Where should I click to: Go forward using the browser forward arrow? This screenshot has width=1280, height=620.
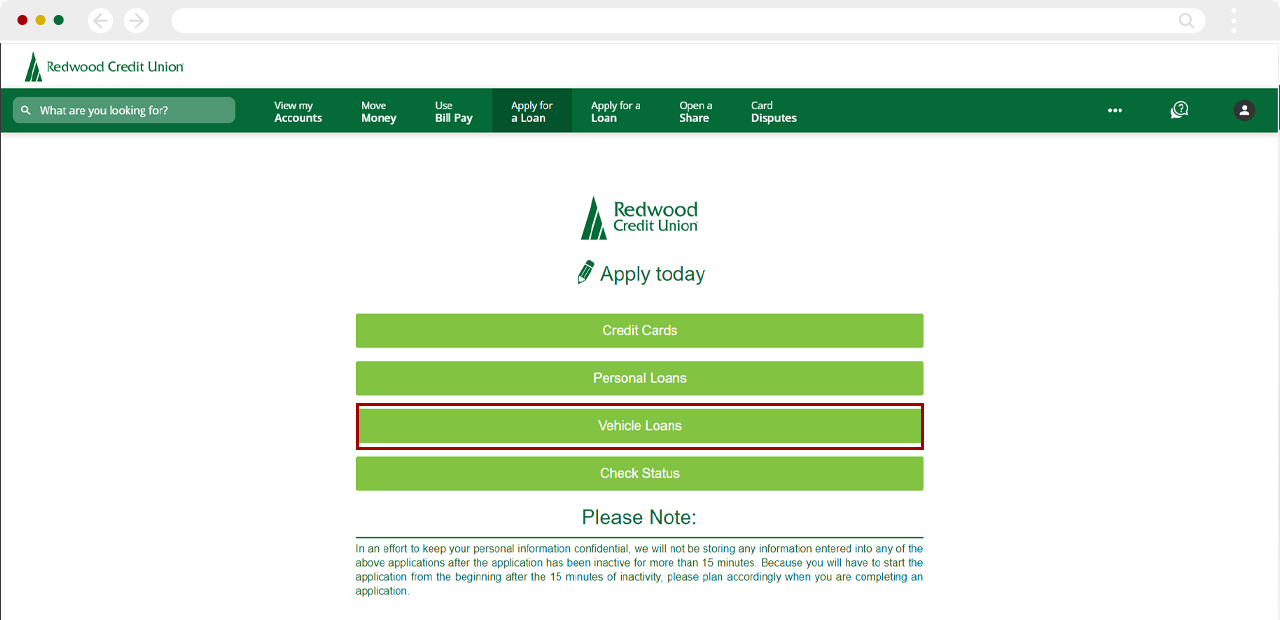(136, 20)
